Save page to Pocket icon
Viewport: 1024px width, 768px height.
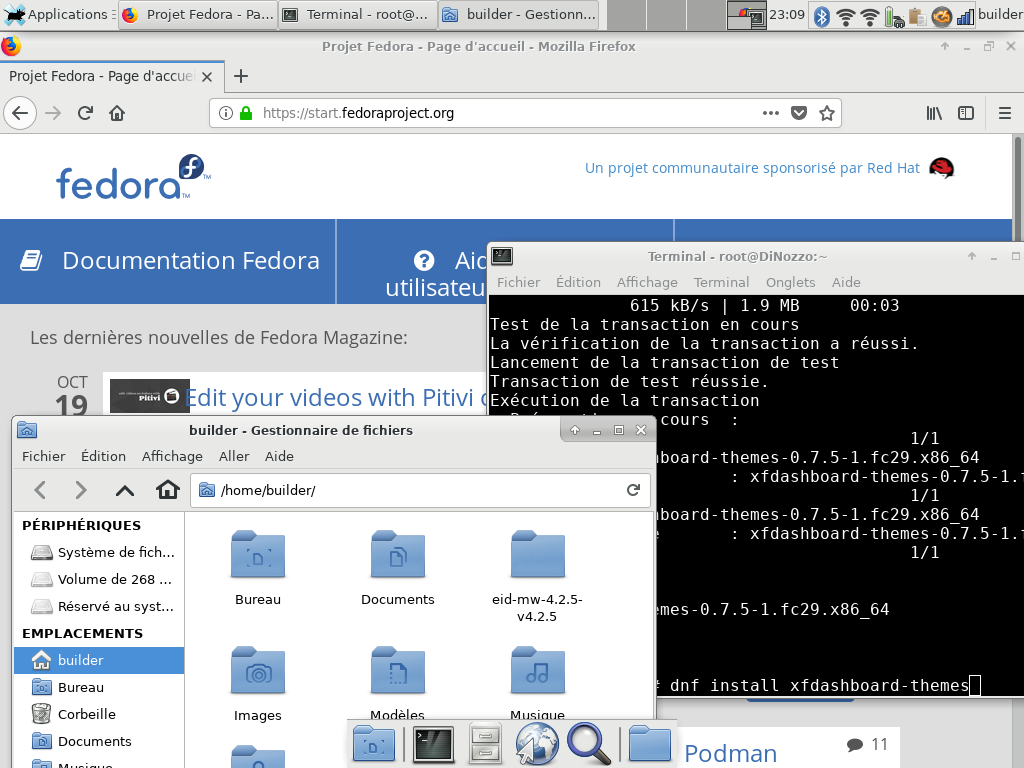(799, 113)
